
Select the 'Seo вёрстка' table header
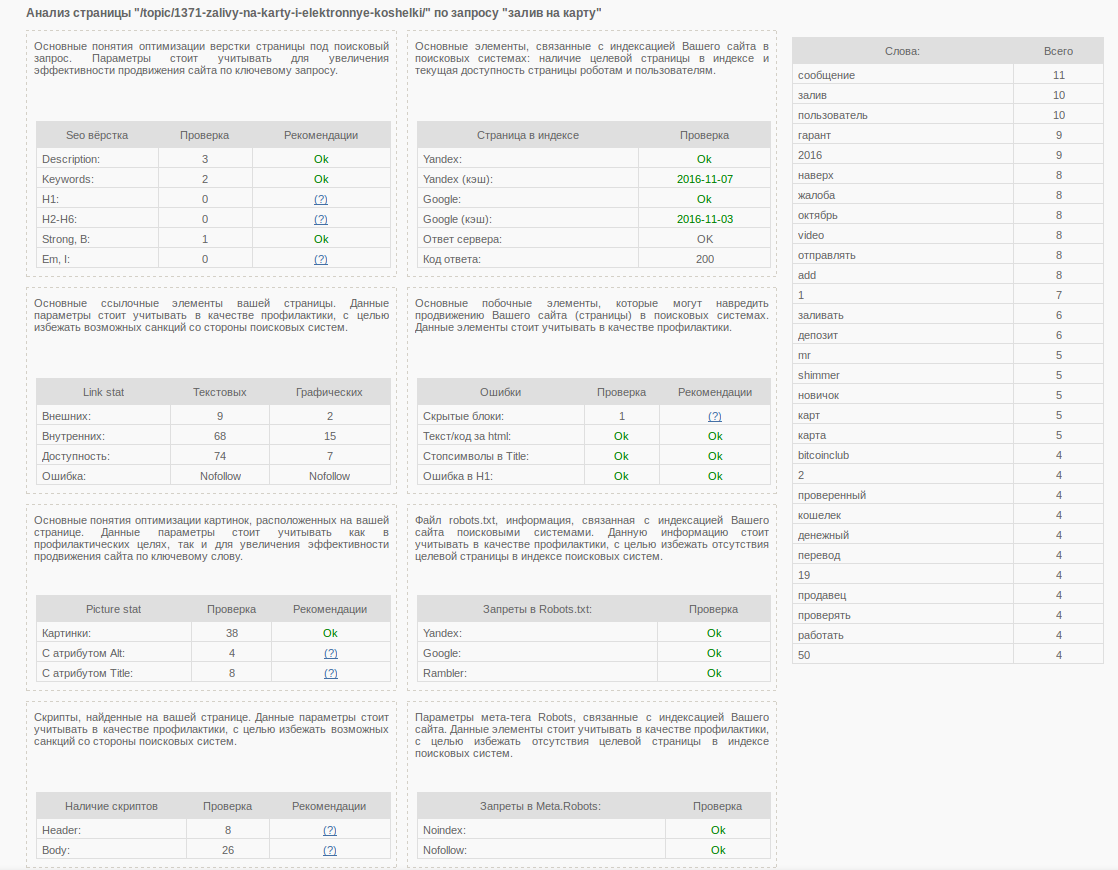[97, 135]
